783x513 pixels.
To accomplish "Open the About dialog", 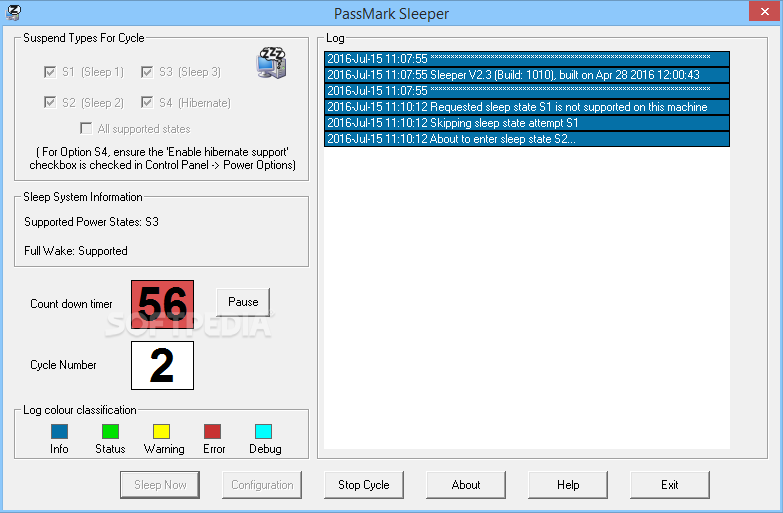I will [466, 485].
